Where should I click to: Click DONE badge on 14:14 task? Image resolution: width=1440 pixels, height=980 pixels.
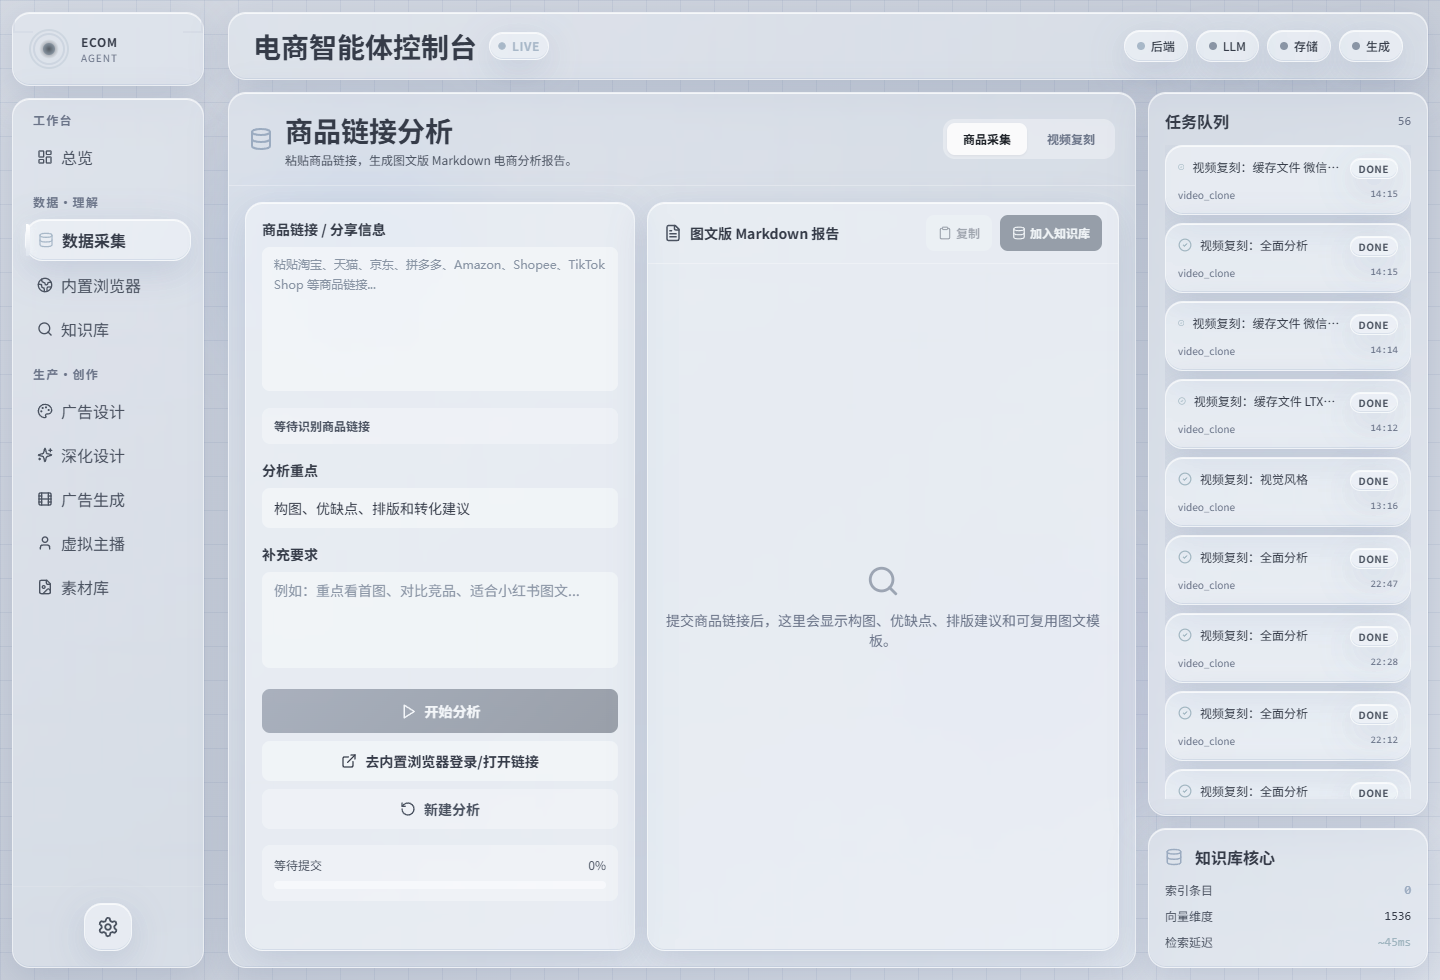(x=1373, y=325)
